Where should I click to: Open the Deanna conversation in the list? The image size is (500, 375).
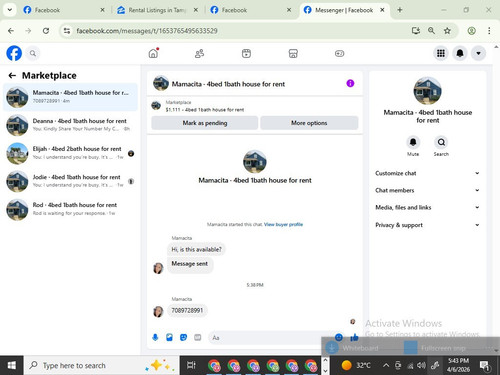(x=70, y=125)
